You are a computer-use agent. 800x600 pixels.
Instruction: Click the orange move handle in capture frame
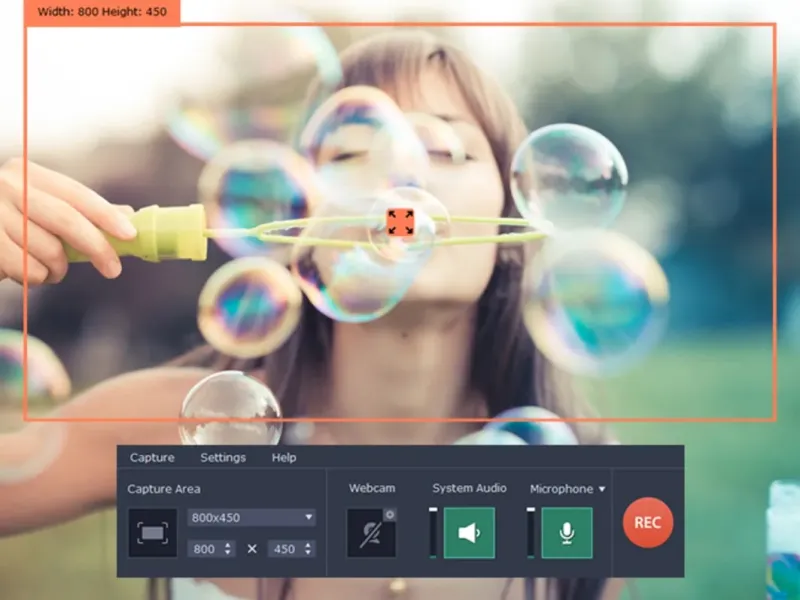click(401, 222)
